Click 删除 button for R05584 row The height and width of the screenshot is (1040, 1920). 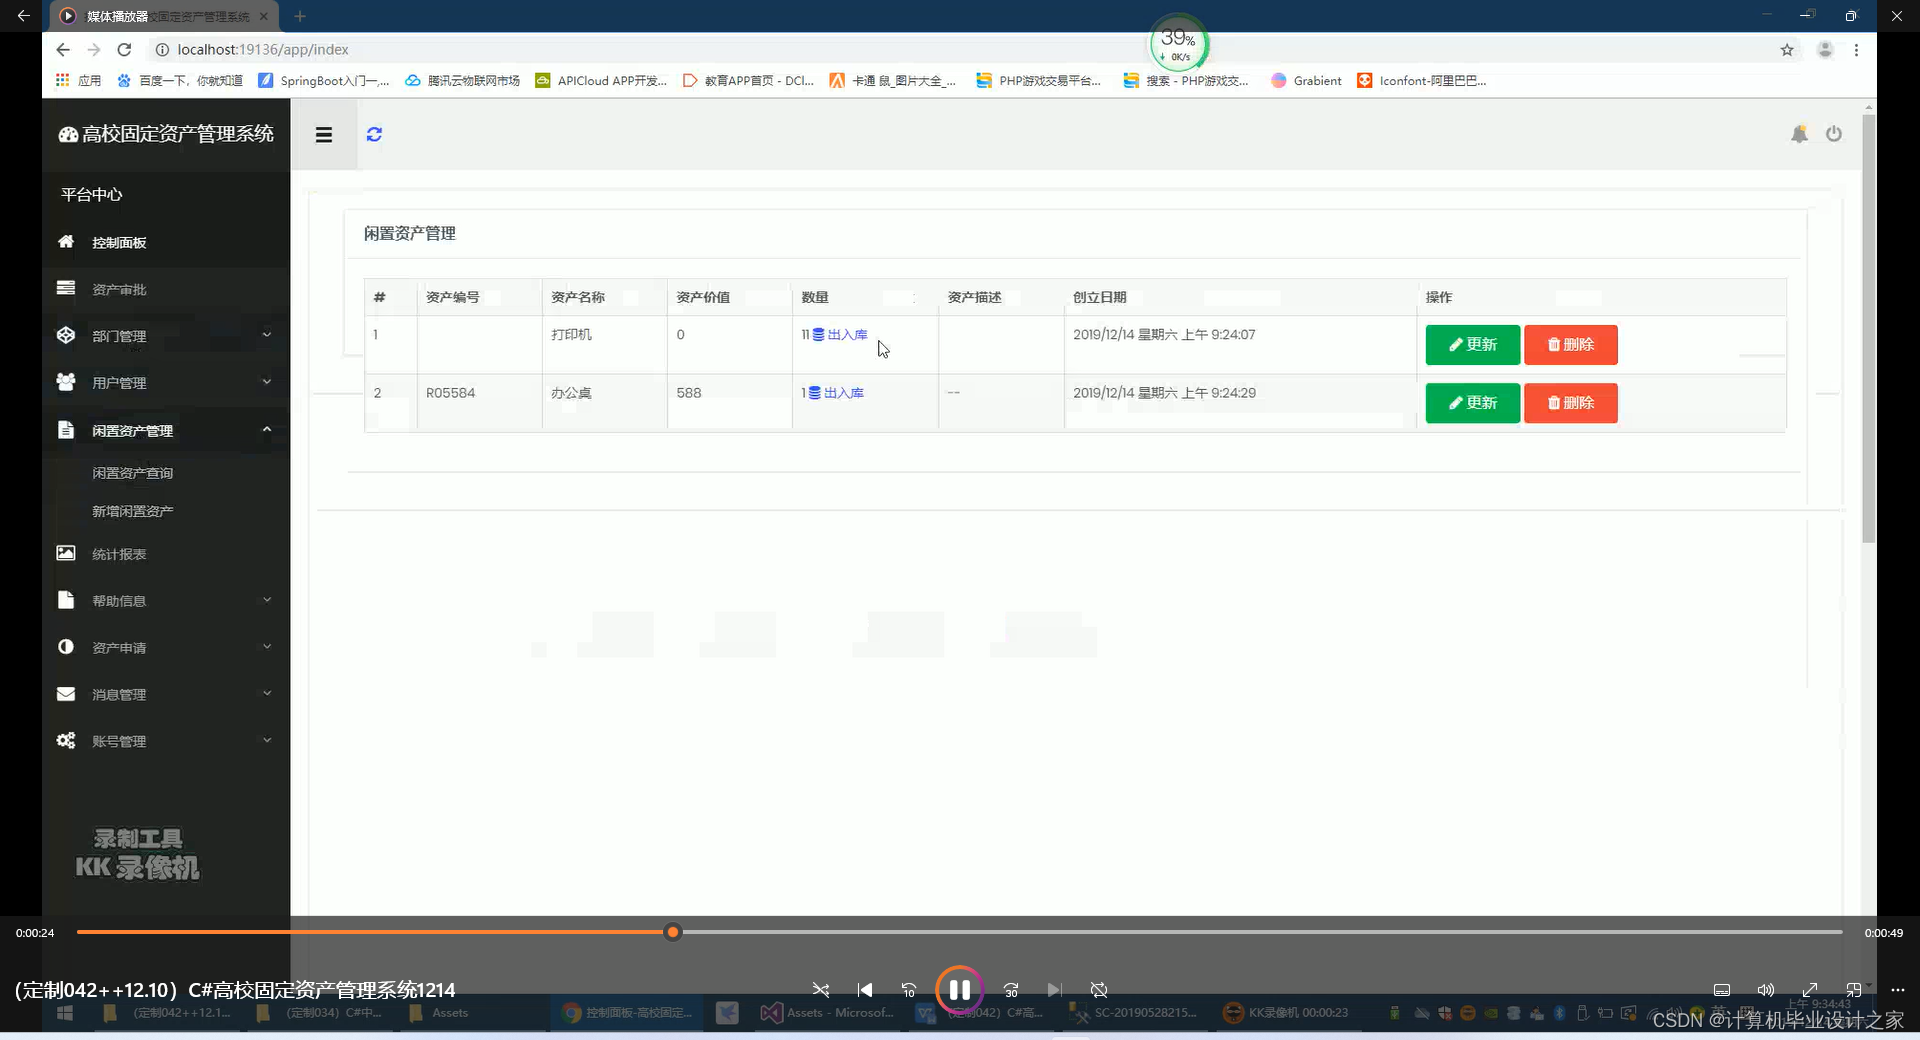[x=1571, y=403]
